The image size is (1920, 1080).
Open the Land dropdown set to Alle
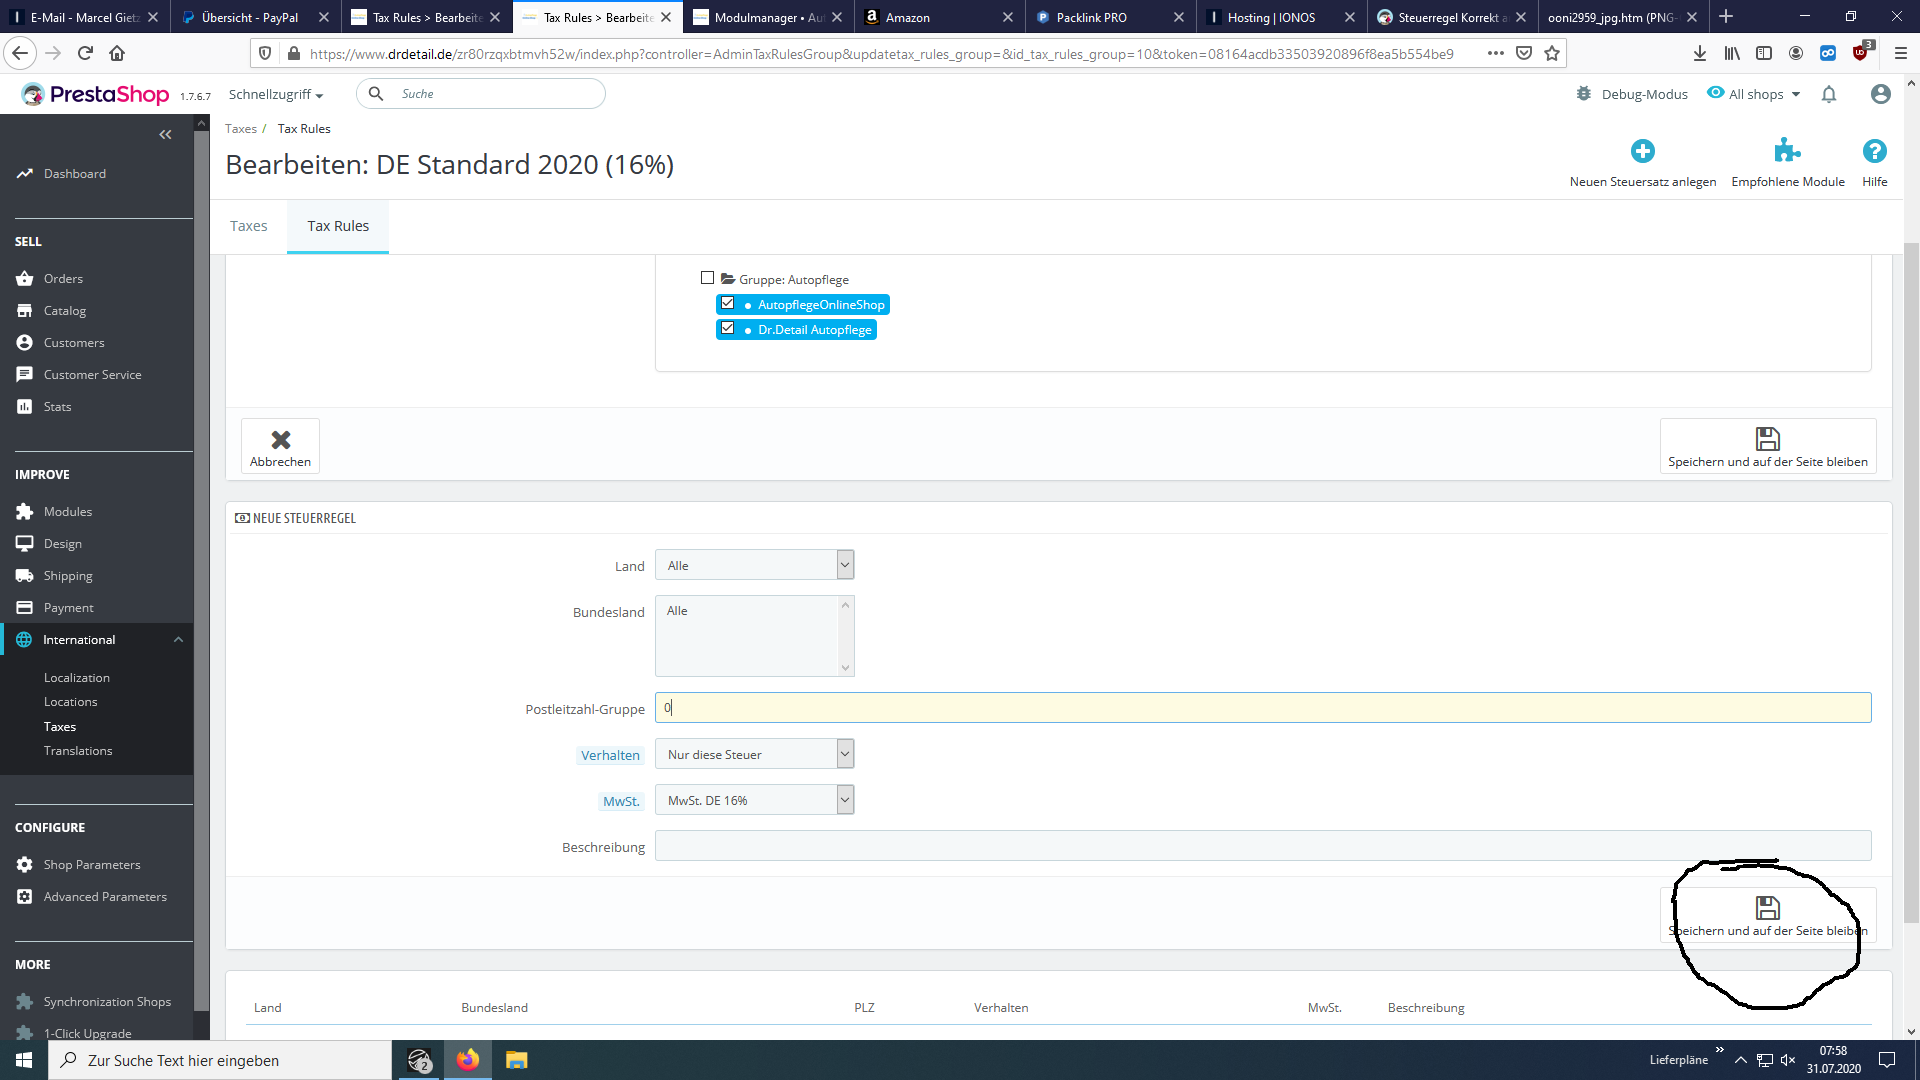754,564
